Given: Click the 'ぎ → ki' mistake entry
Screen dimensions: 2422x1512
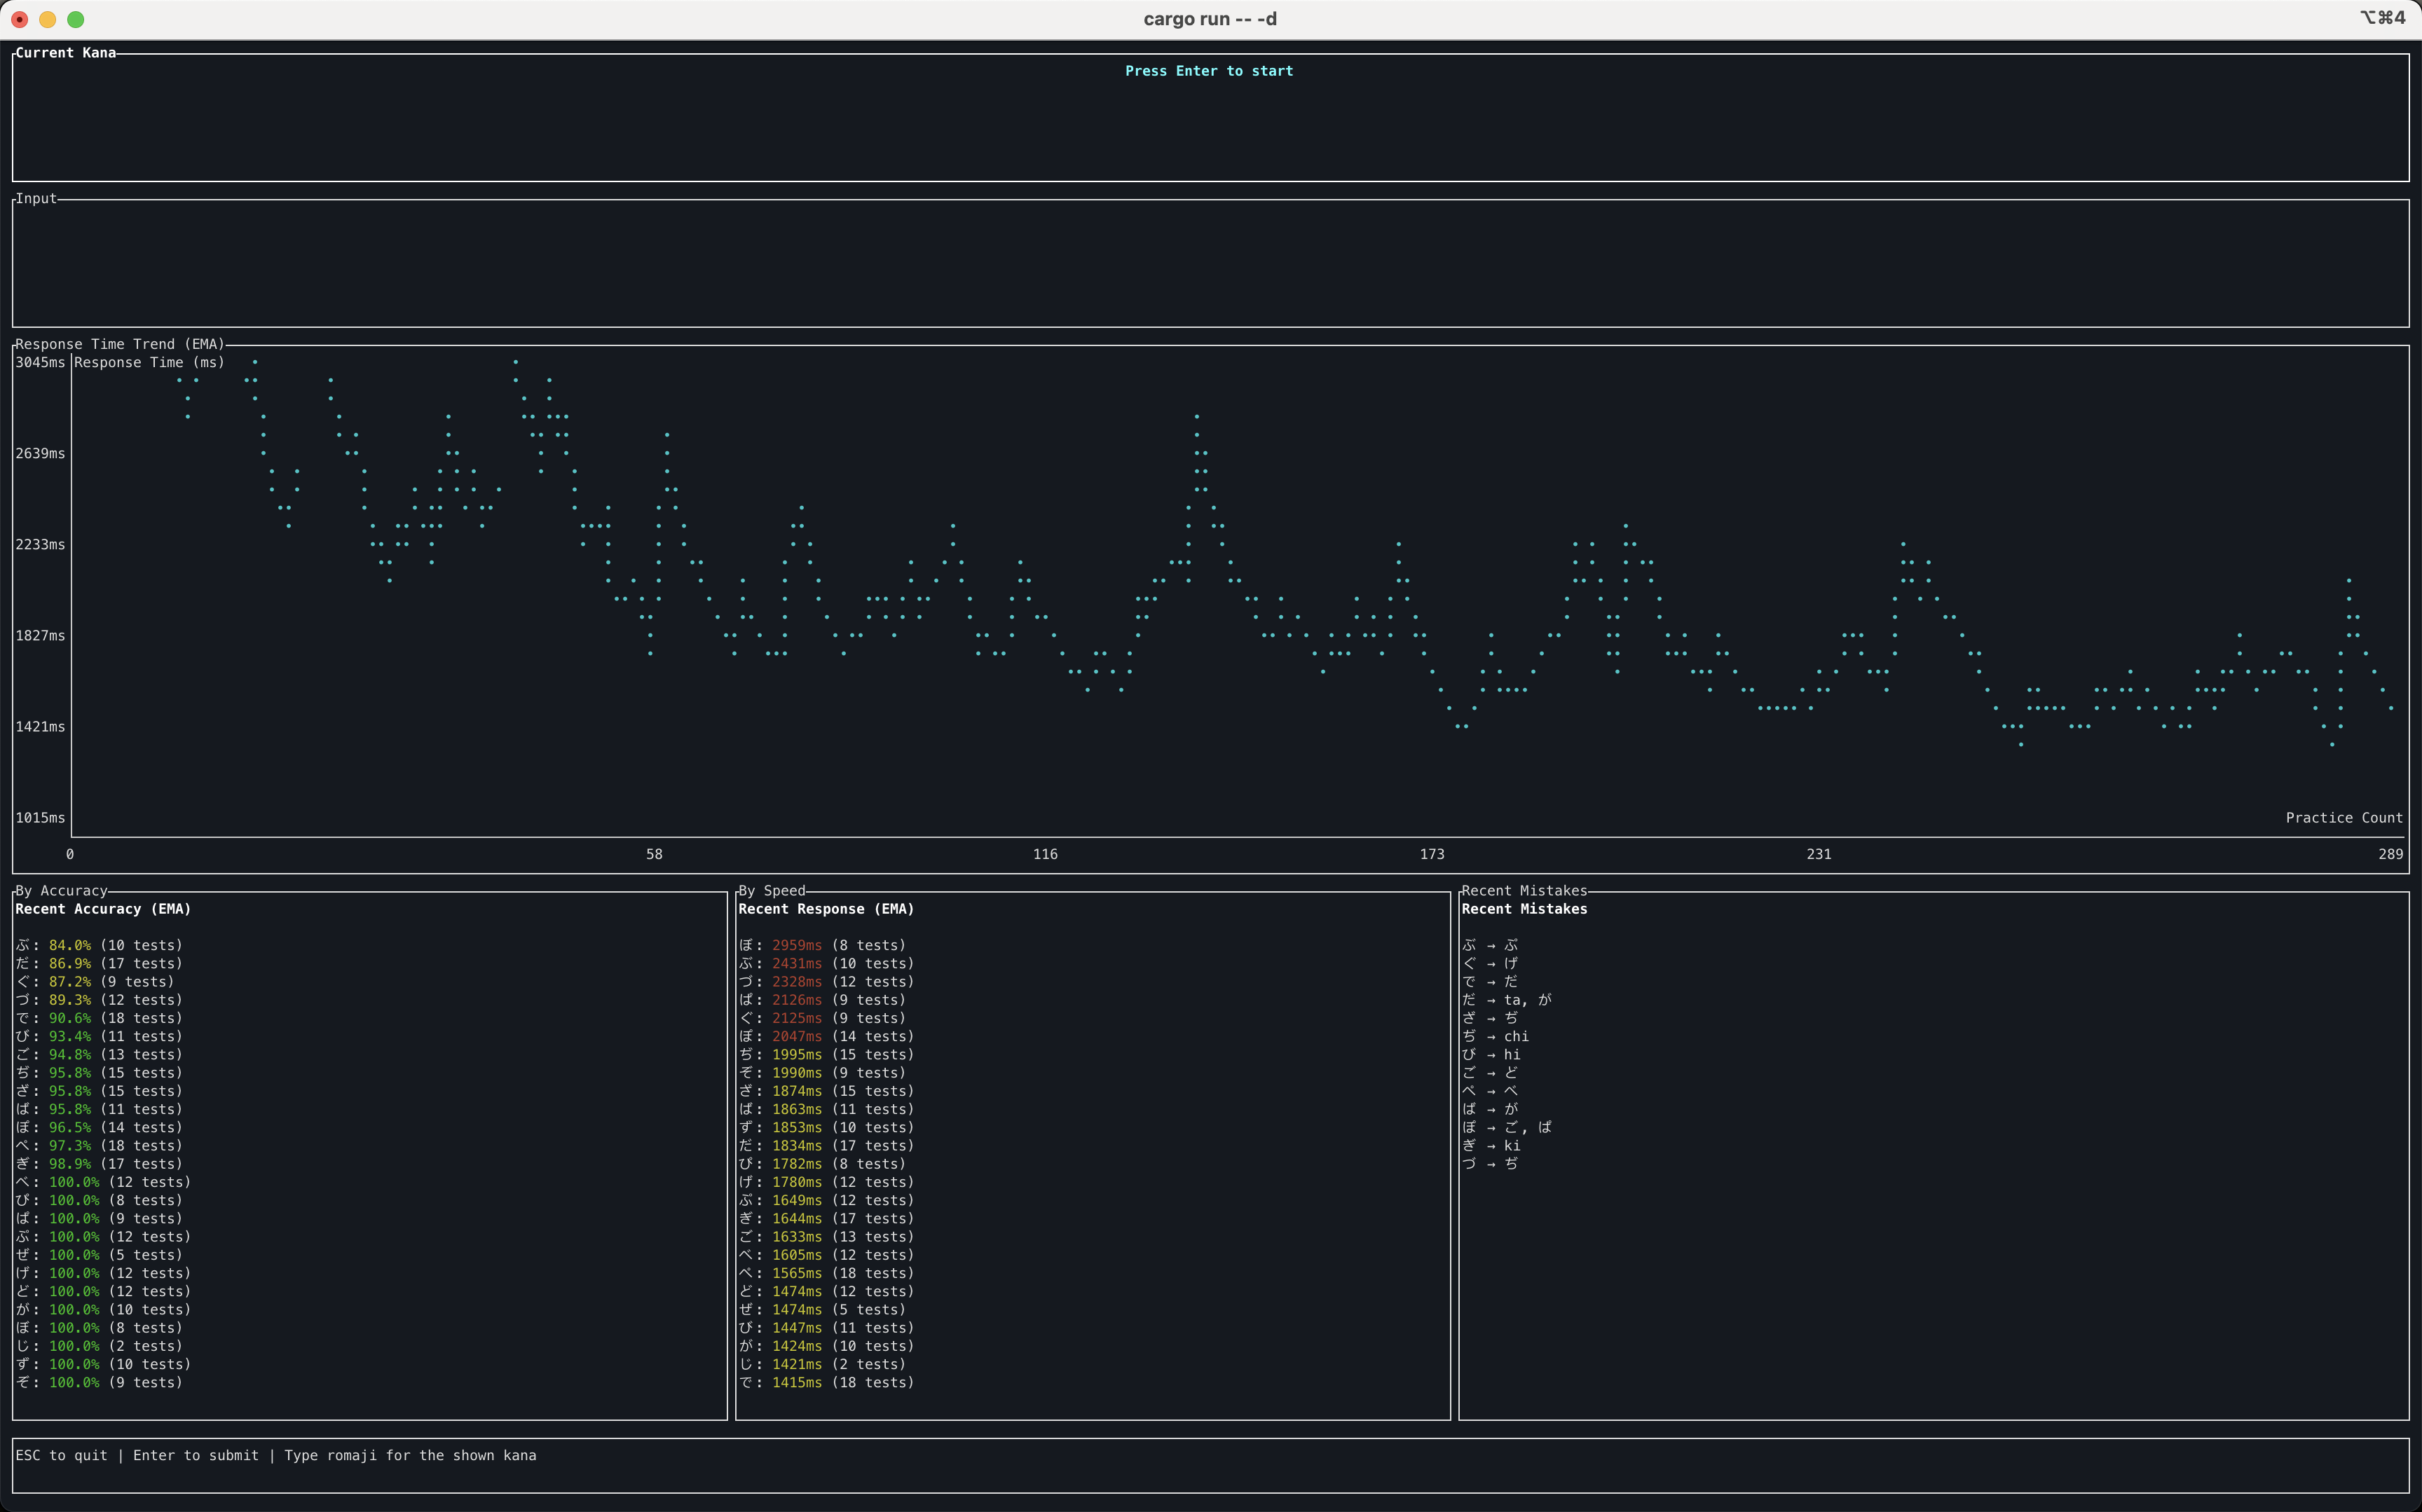Looking at the screenshot, I should pos(1491,1145).
